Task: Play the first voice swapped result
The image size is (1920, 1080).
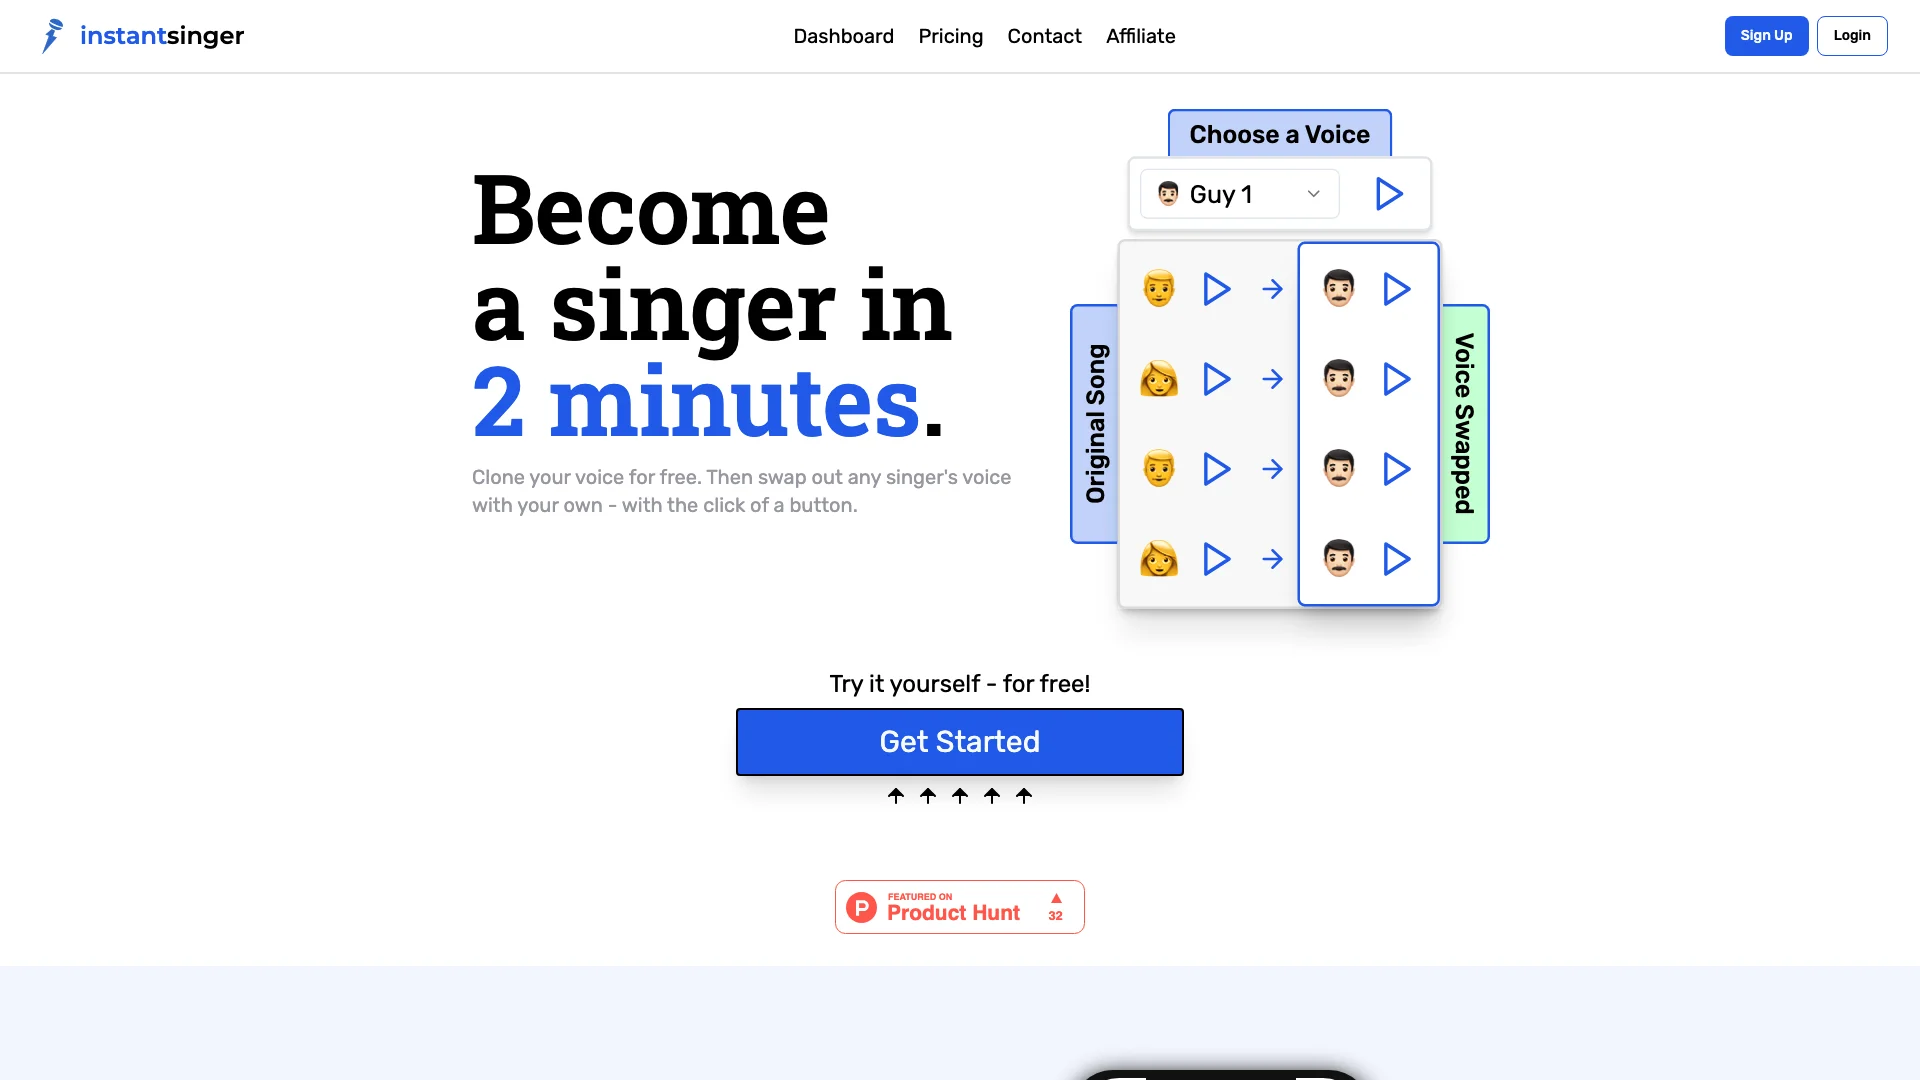Action: [1395, 289]
